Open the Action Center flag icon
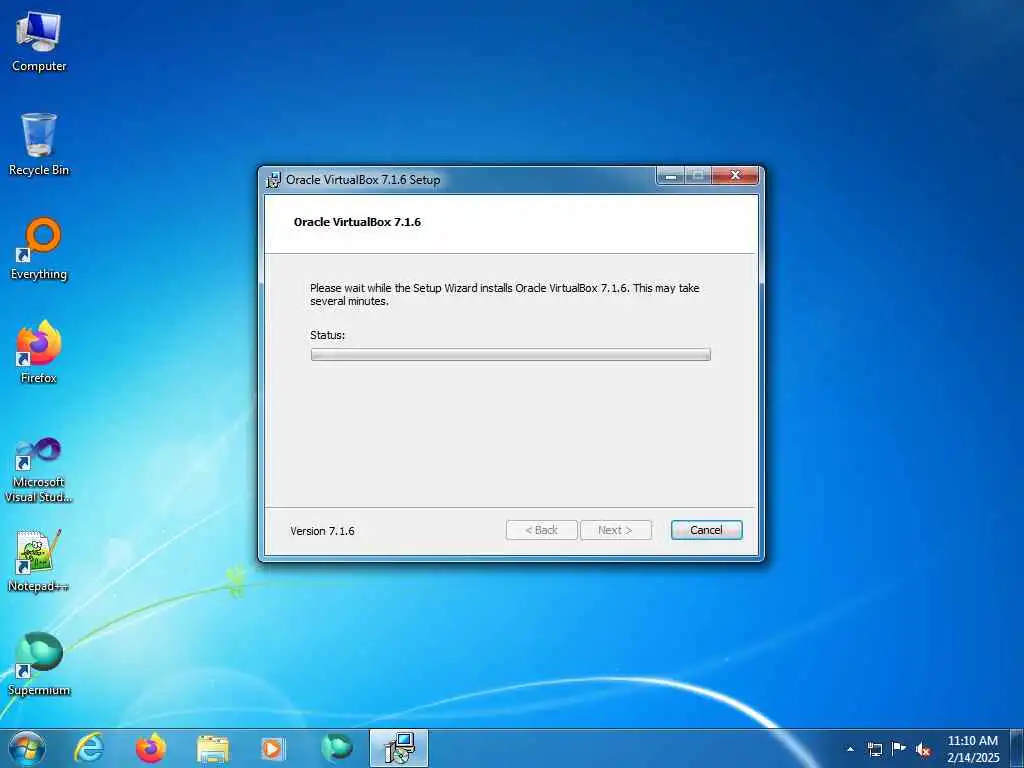 (899, 748)
